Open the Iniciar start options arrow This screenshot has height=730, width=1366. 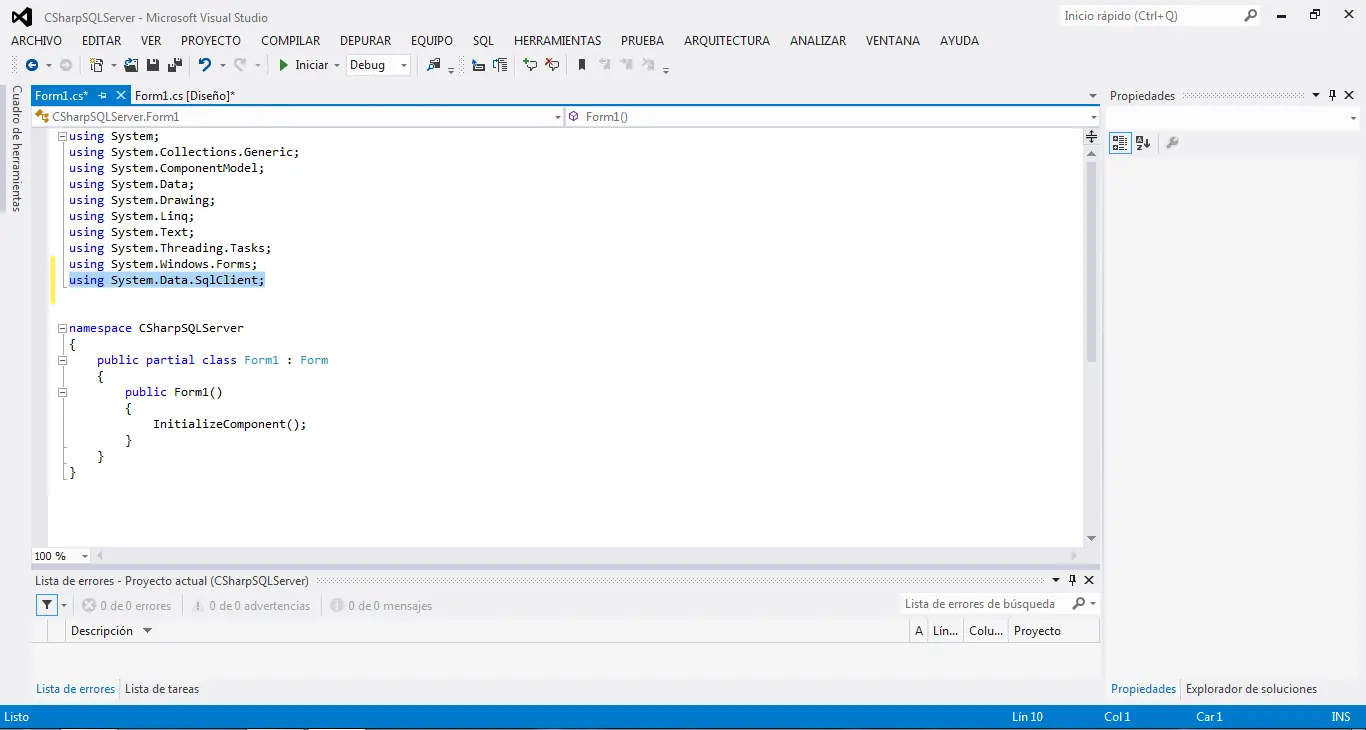click(336, 65)
